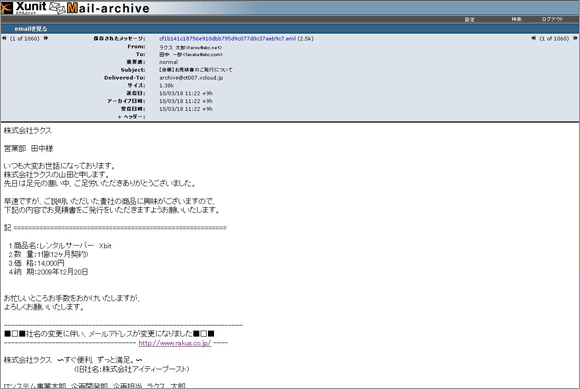Download the saved .eml message file link
The width and height of the screenshot is (580, 389).
tap(227, 38)
